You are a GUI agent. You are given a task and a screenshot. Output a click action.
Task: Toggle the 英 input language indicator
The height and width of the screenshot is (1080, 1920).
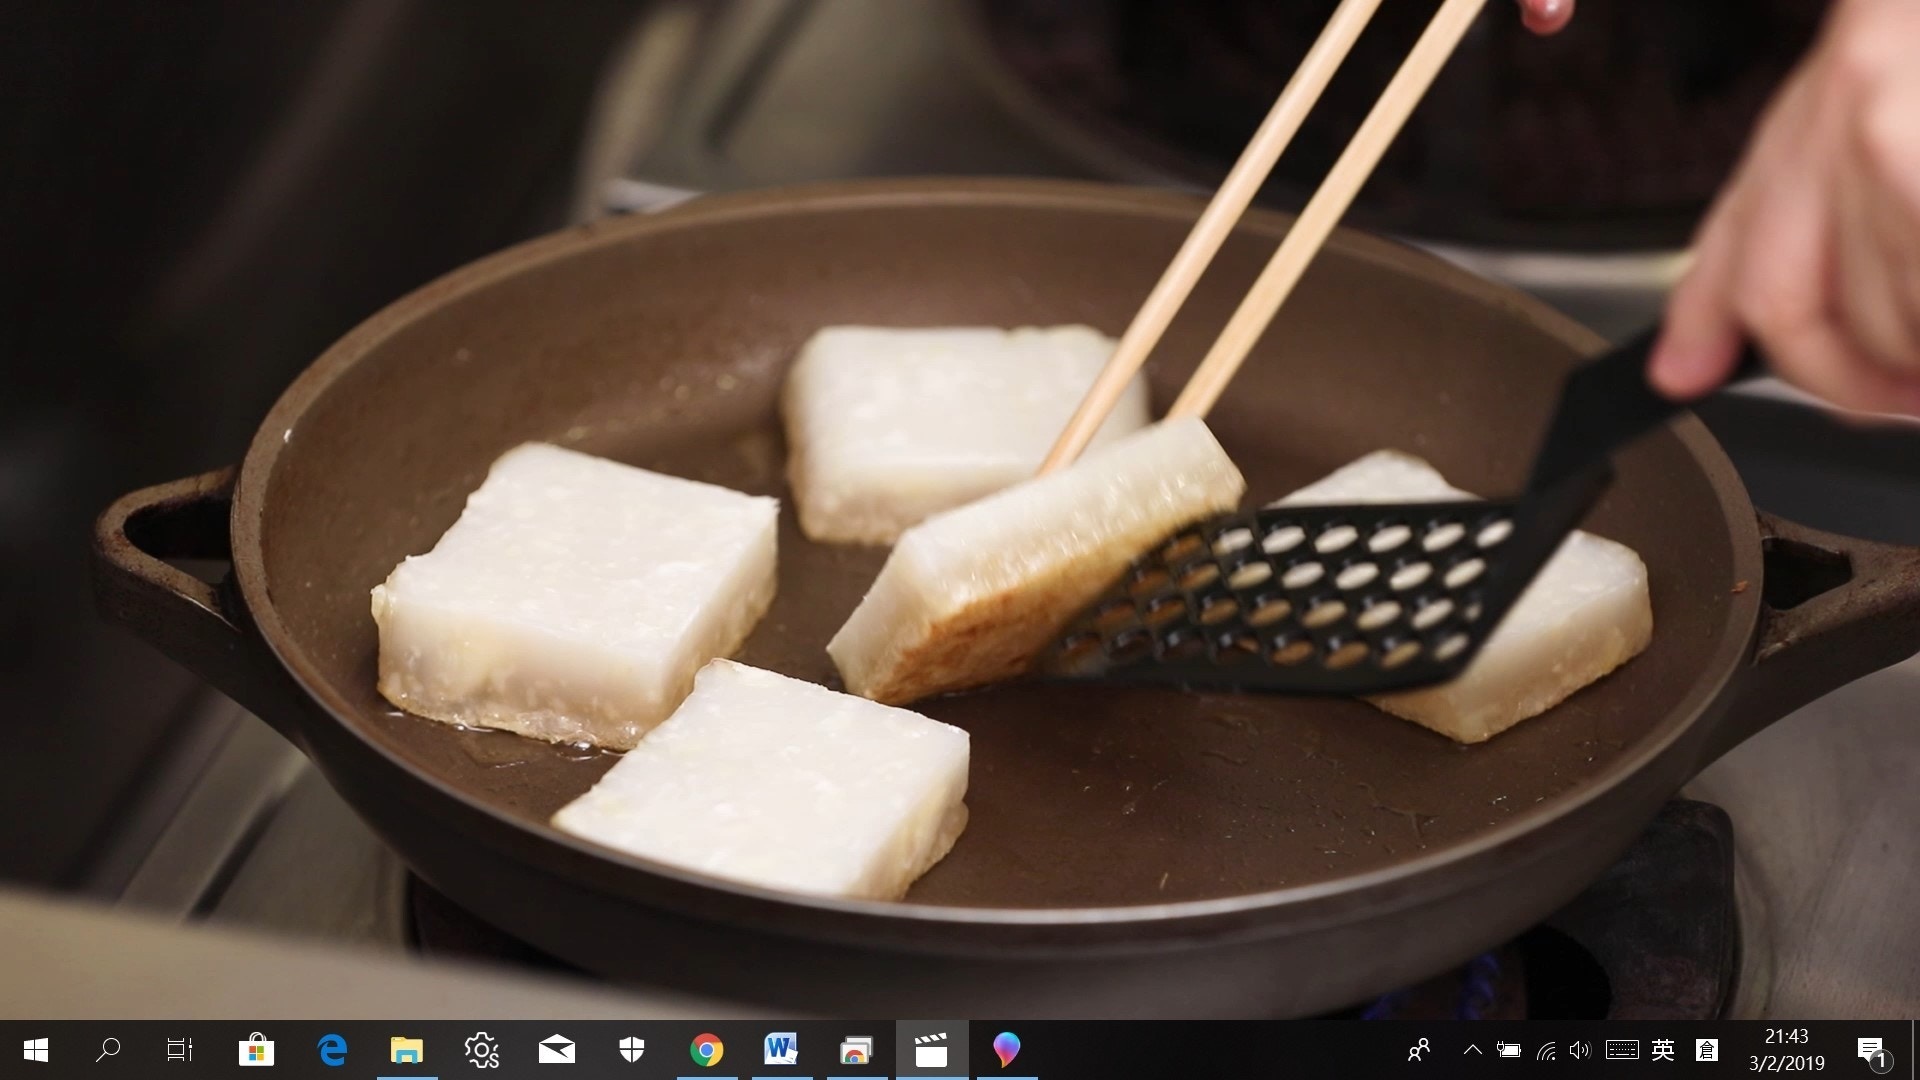[1663, 1050]
